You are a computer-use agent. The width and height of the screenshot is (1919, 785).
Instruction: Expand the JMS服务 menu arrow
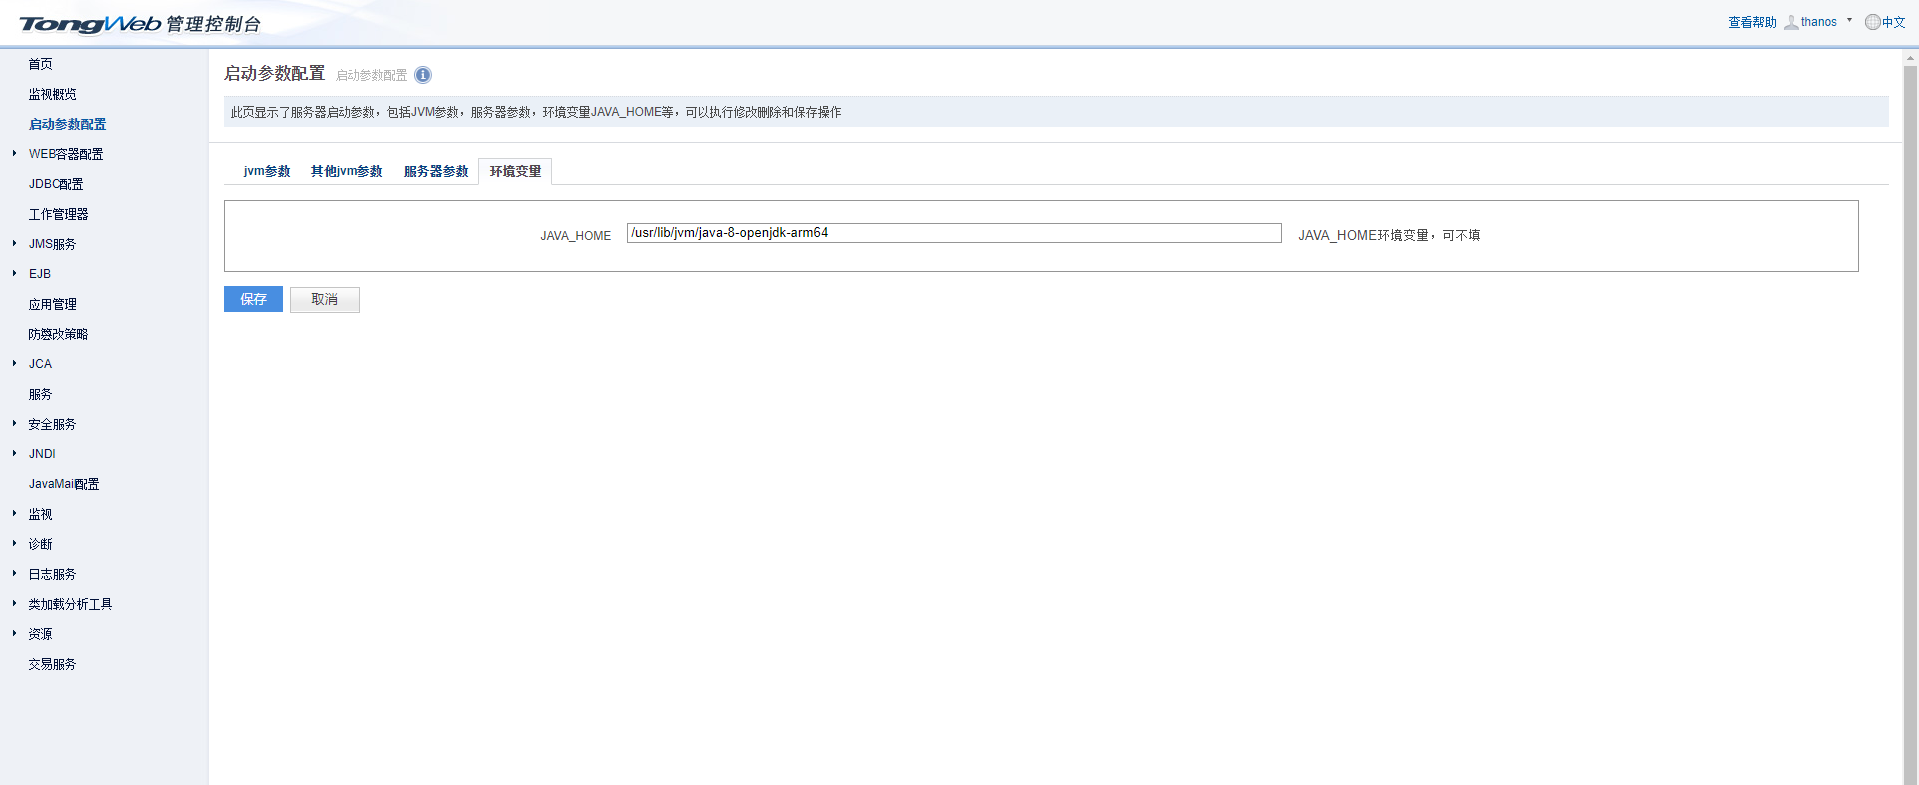14,243
